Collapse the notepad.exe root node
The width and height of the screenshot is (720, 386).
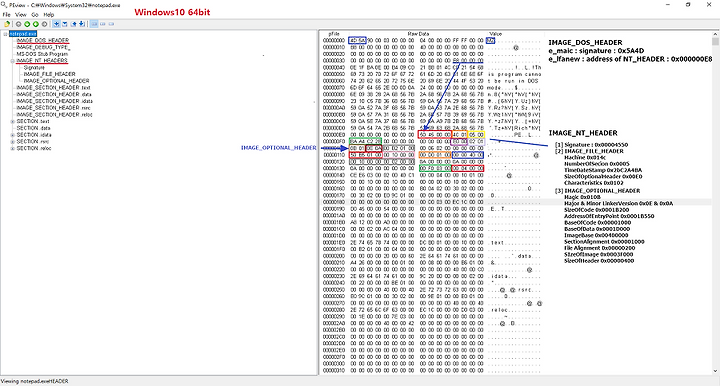(6, 34)
